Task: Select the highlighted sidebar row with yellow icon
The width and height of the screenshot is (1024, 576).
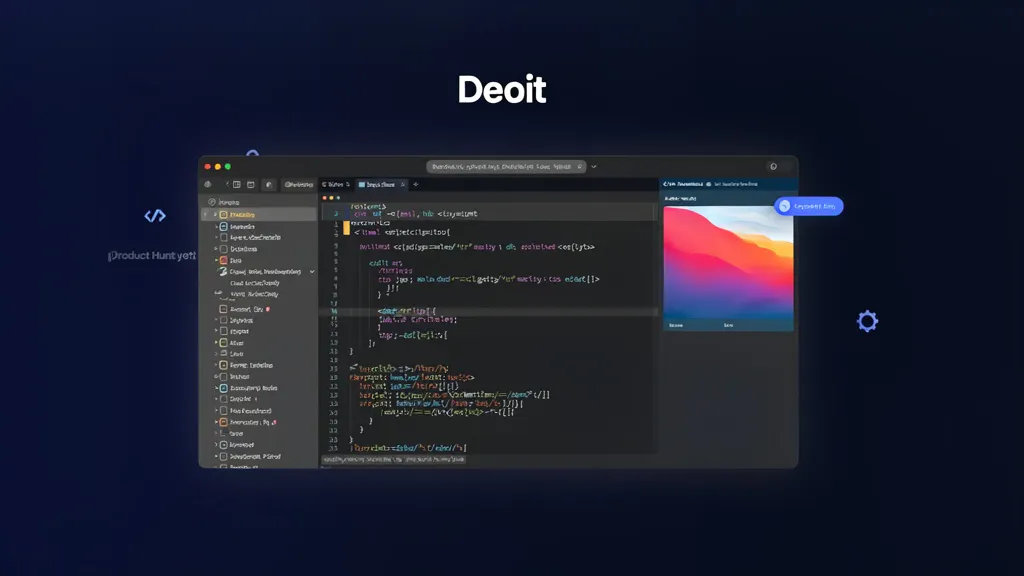Action: 259,214
